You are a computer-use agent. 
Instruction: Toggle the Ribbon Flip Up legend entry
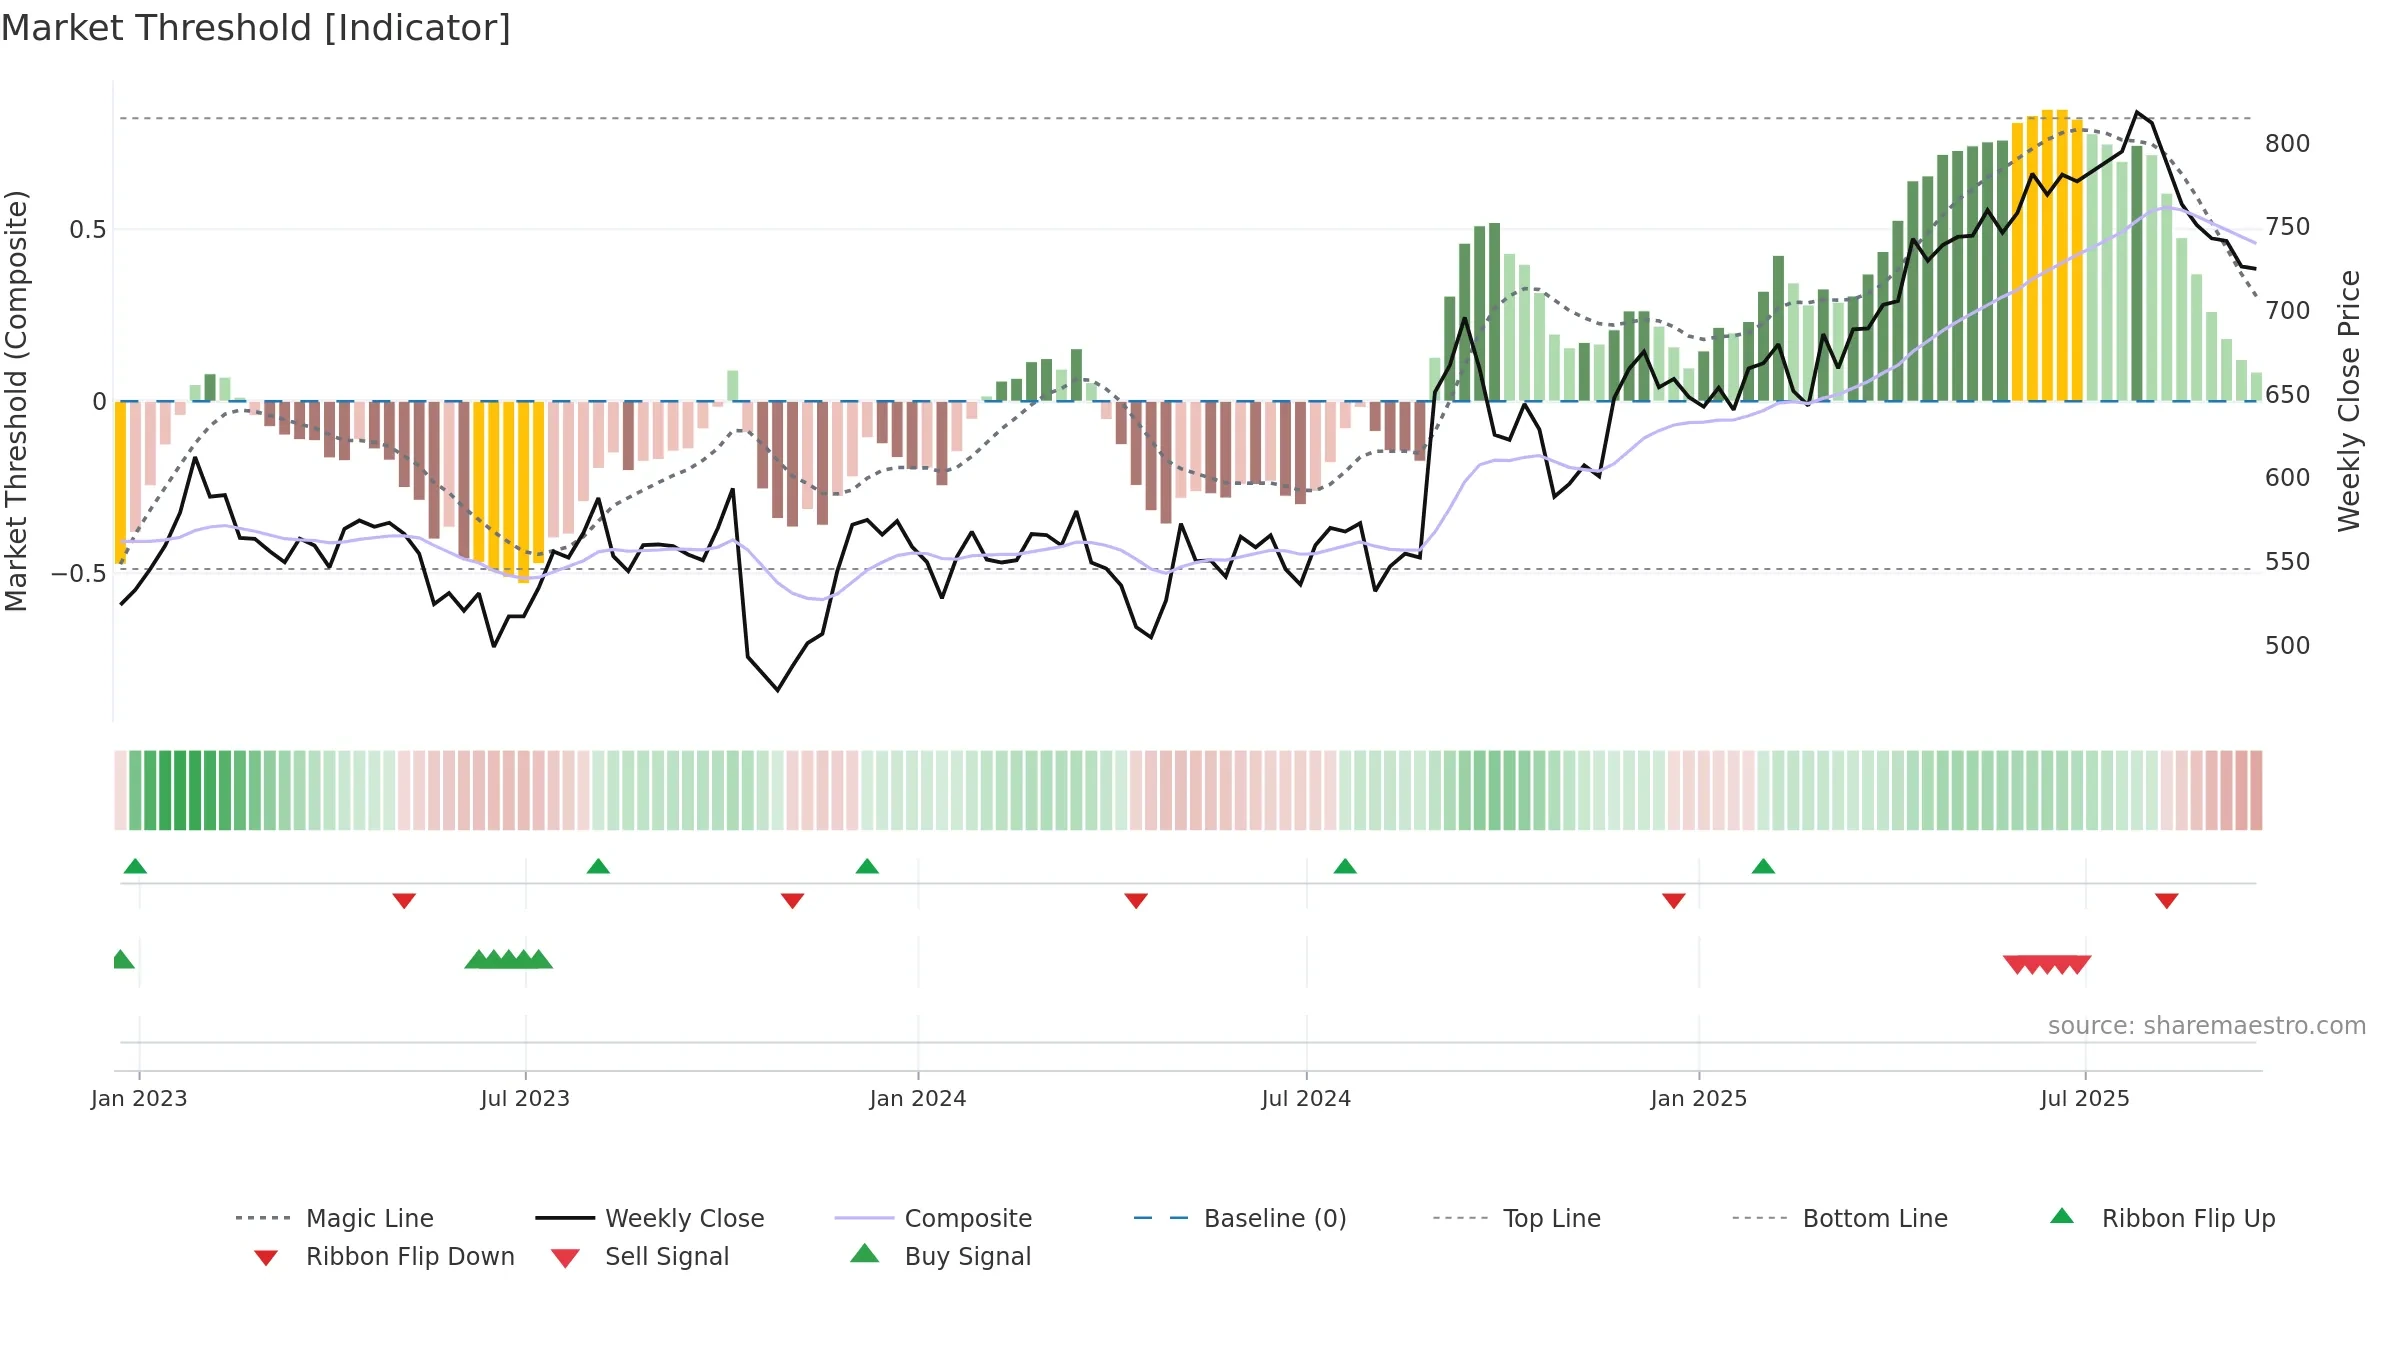(x=2162, y=1218)
